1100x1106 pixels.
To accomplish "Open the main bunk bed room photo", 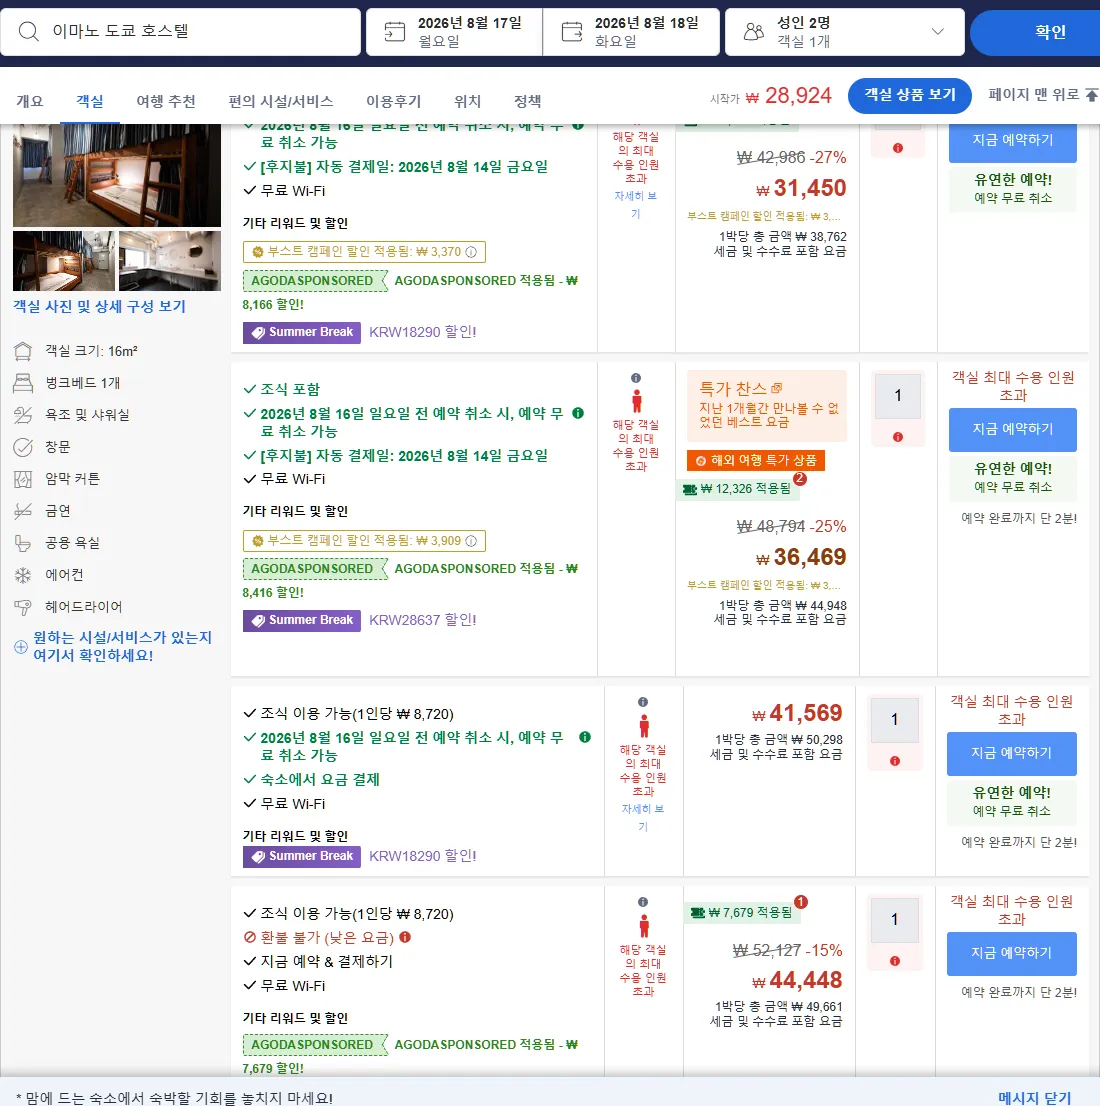I will tap(116, 175).
